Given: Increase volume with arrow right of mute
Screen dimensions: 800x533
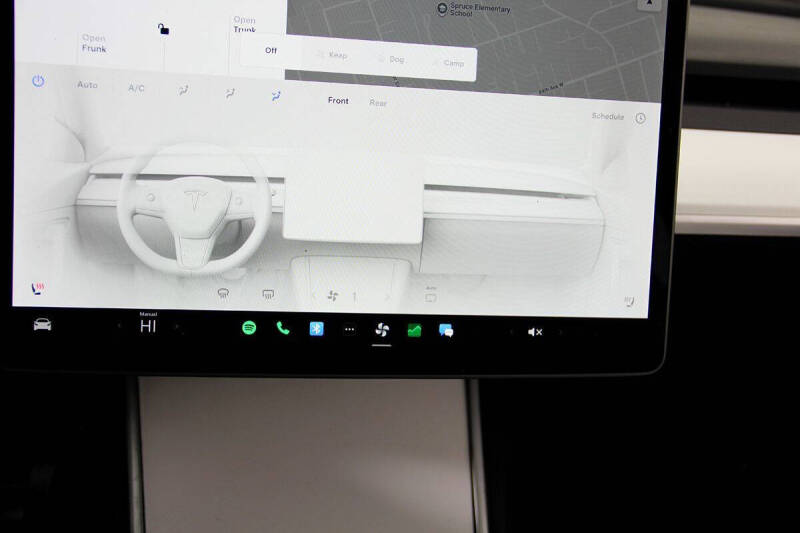Looking at the screenshot, I should [x=560, y=333].
